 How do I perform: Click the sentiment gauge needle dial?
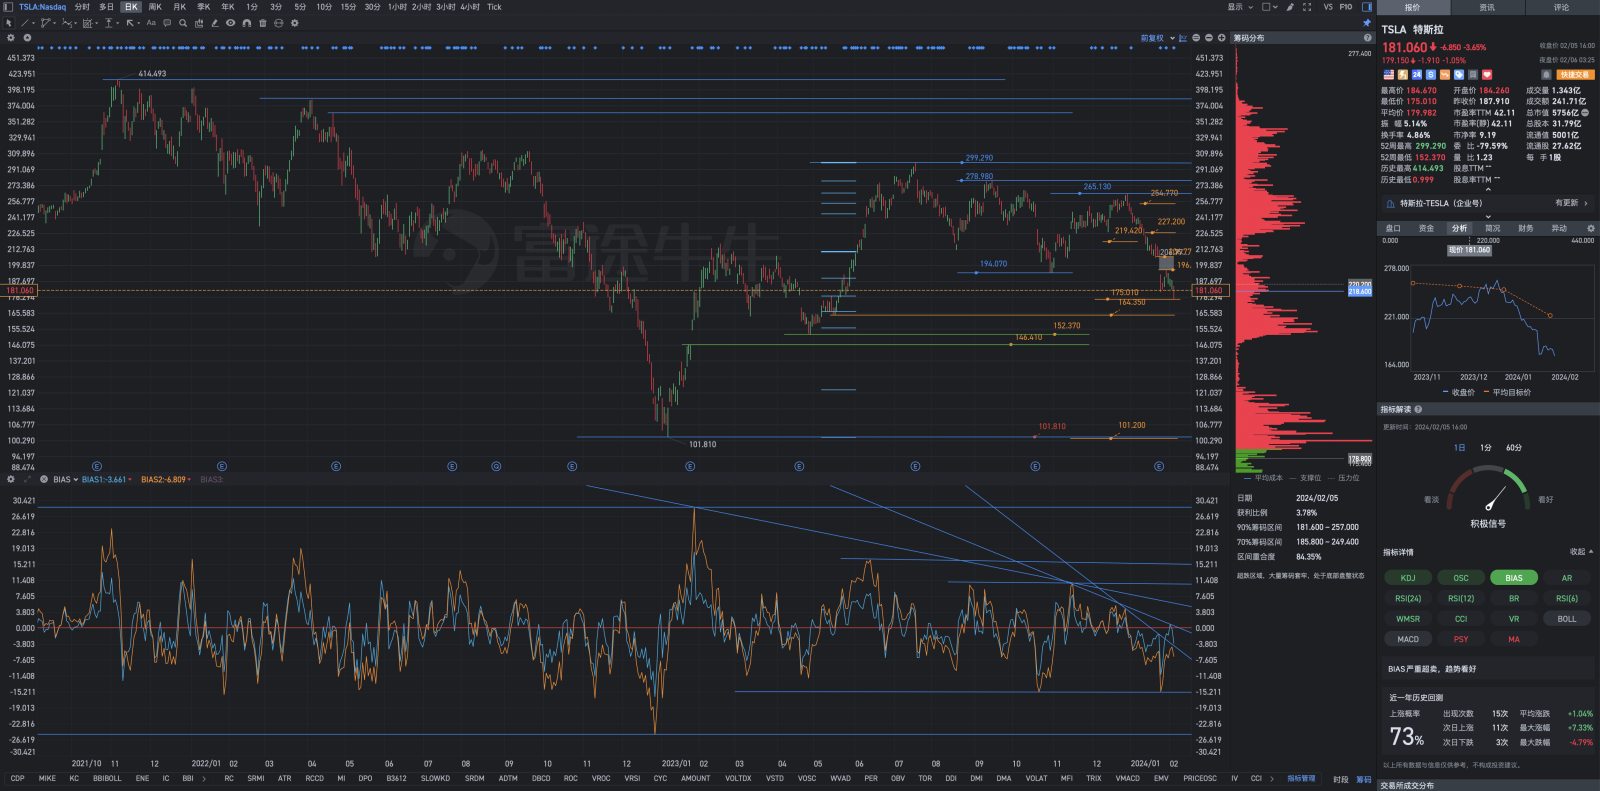tap(1488, 491)
